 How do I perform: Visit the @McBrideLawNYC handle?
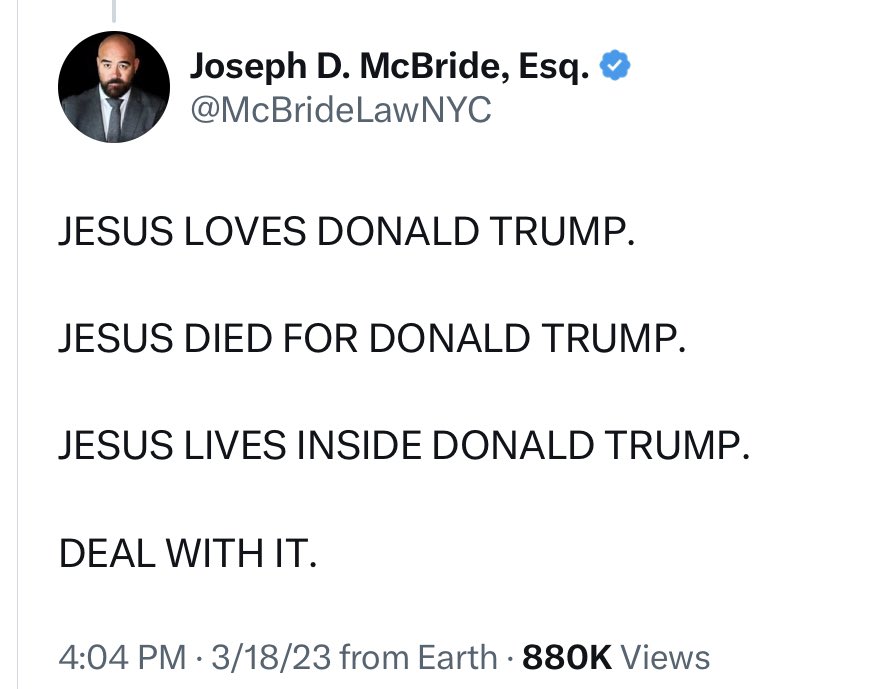[x=340, y=108]
